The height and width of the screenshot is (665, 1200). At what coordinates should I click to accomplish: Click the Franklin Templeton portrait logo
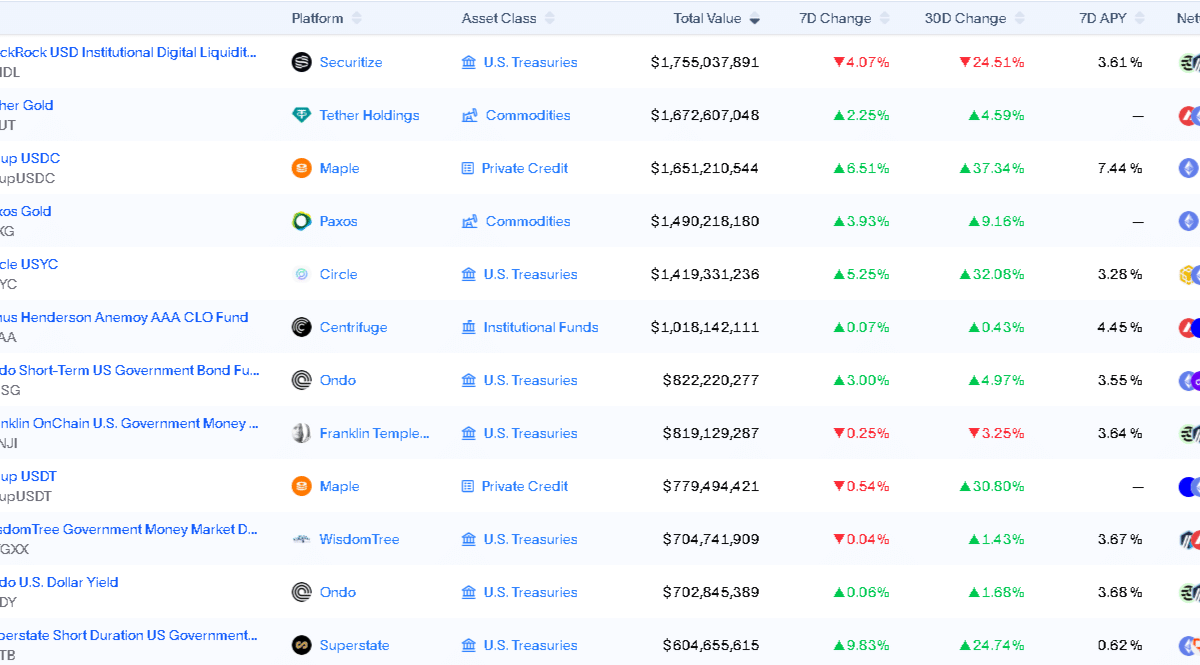[301, 433]
